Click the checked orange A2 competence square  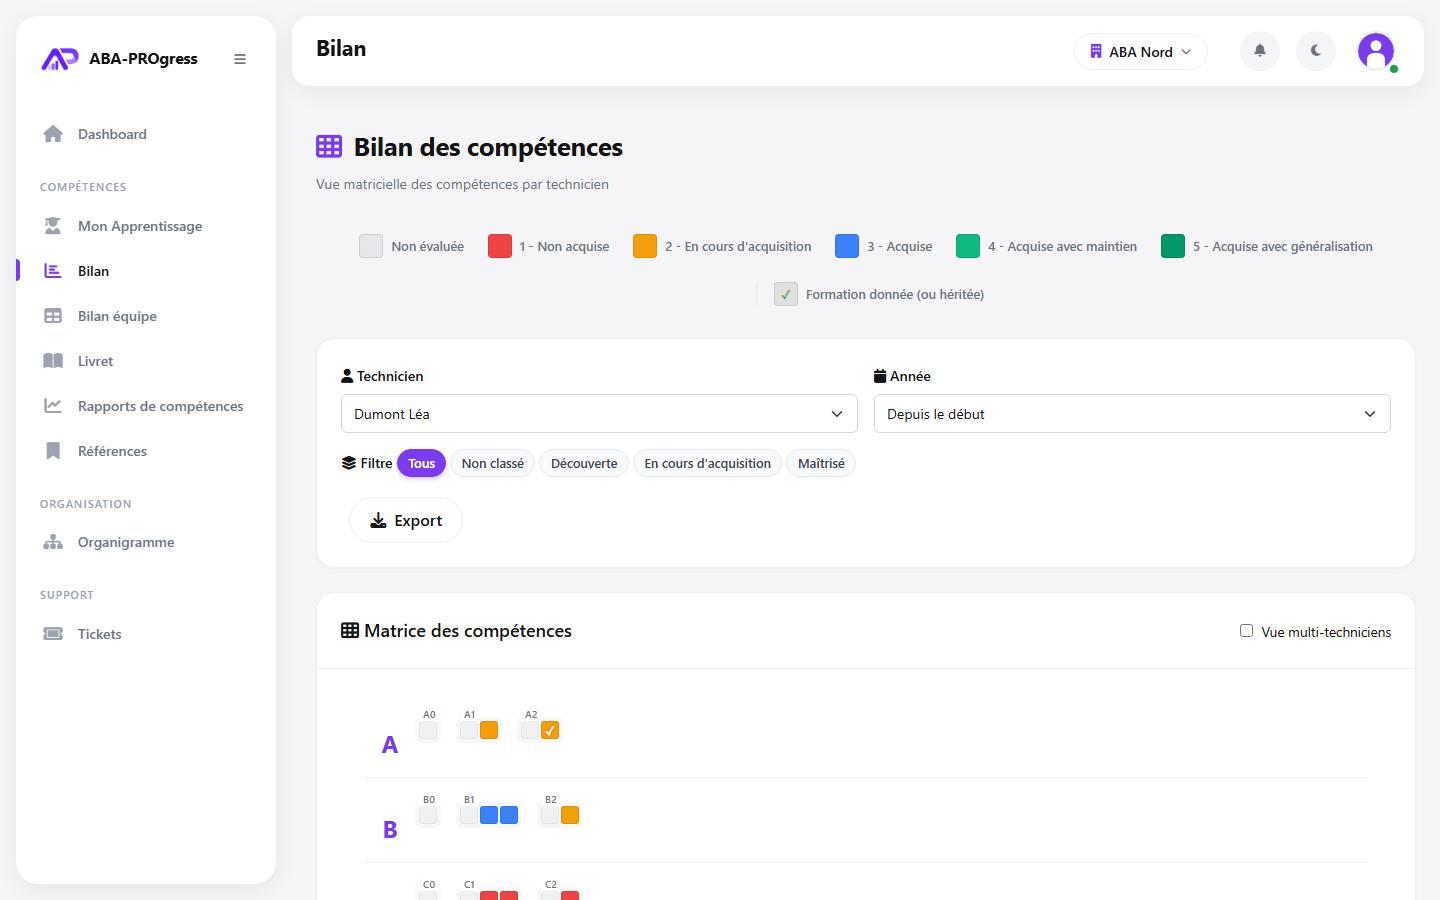pos(550,730)
